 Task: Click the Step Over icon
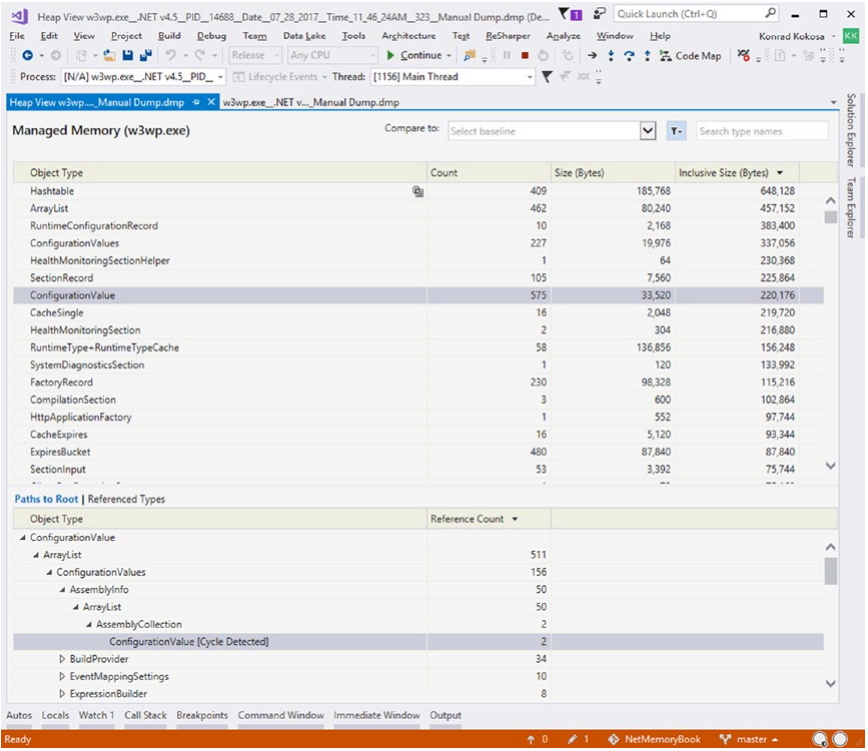coord(629,55)
